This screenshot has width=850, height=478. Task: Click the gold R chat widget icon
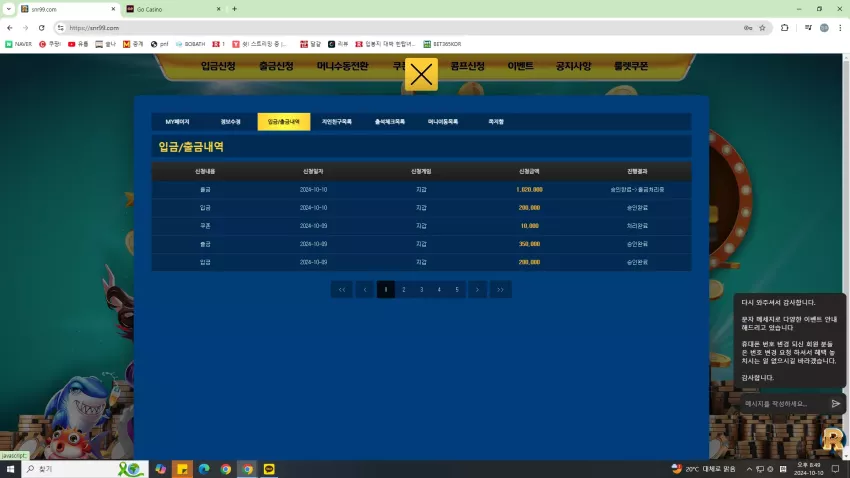pyautogui.click(x=833, y=440)
